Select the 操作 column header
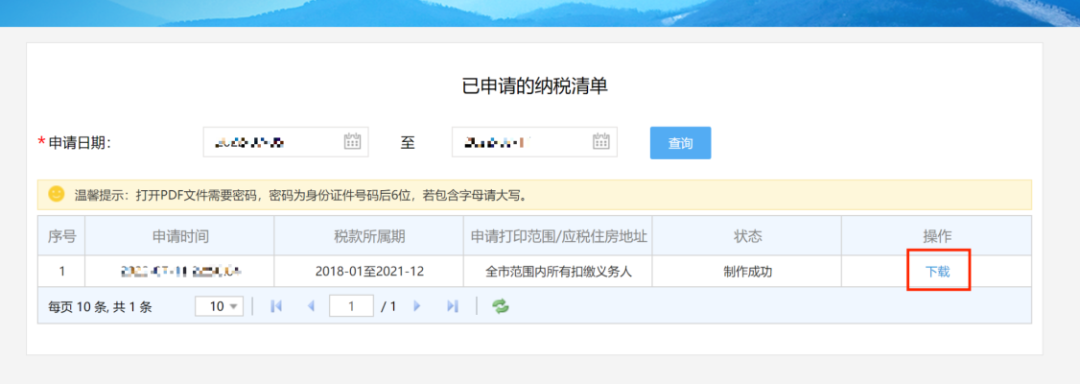The width and height of the screenshot is (1080, 384). 937,236
